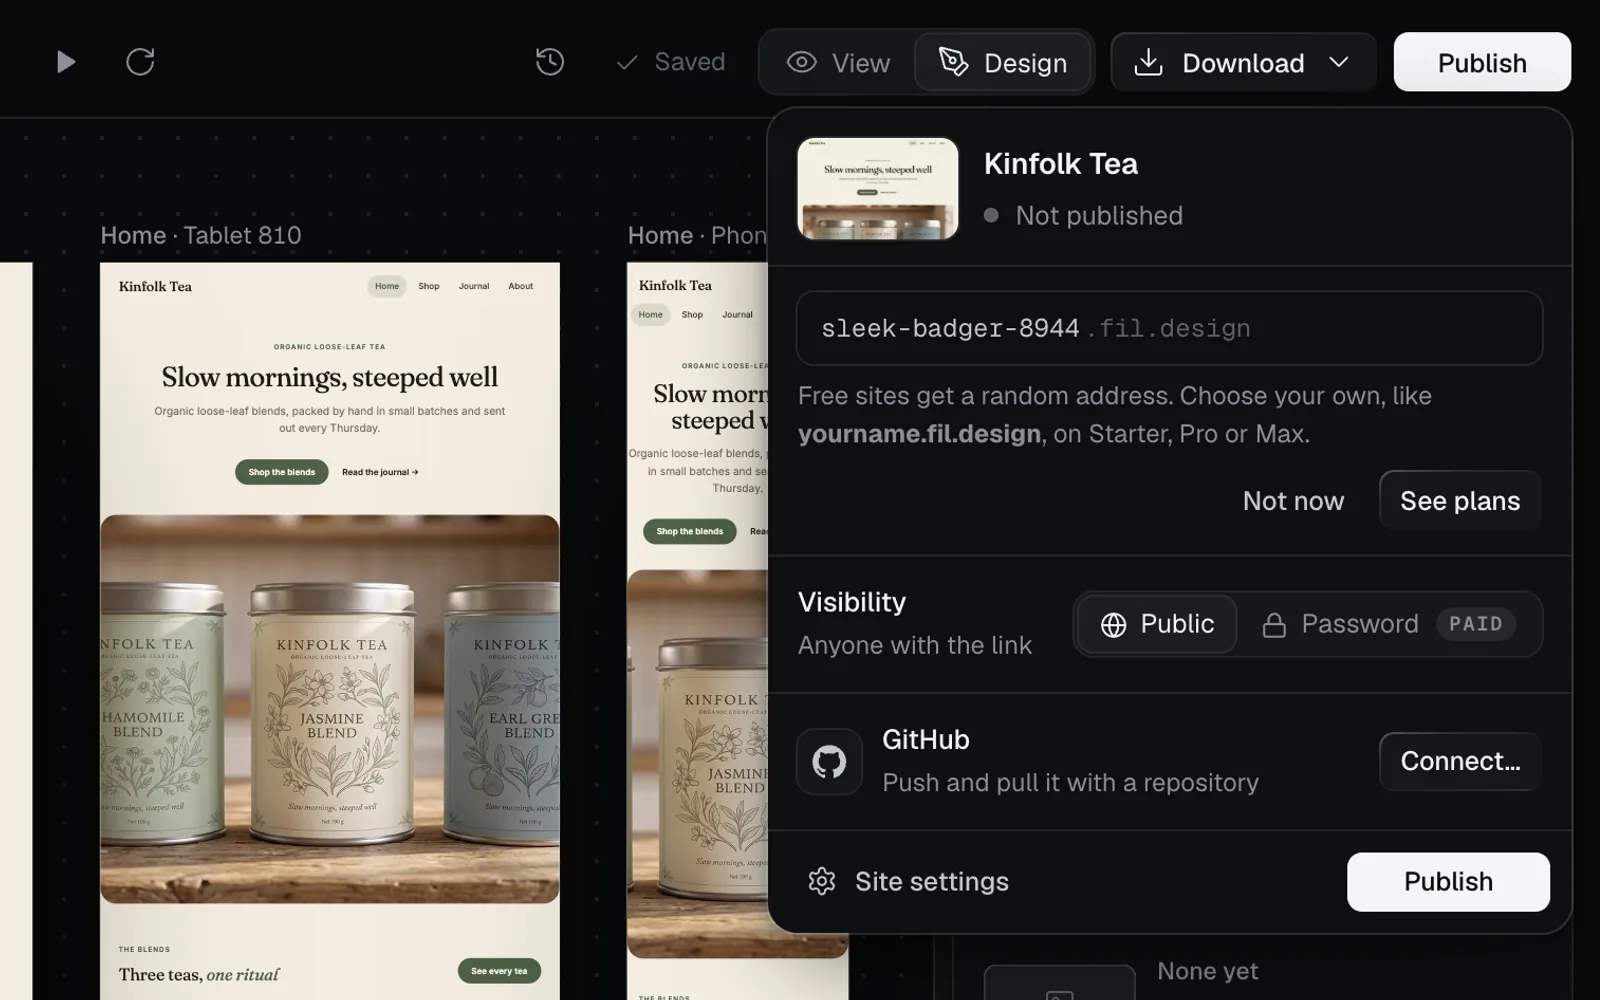Click the Site settings gear icon

pos(822,881)
